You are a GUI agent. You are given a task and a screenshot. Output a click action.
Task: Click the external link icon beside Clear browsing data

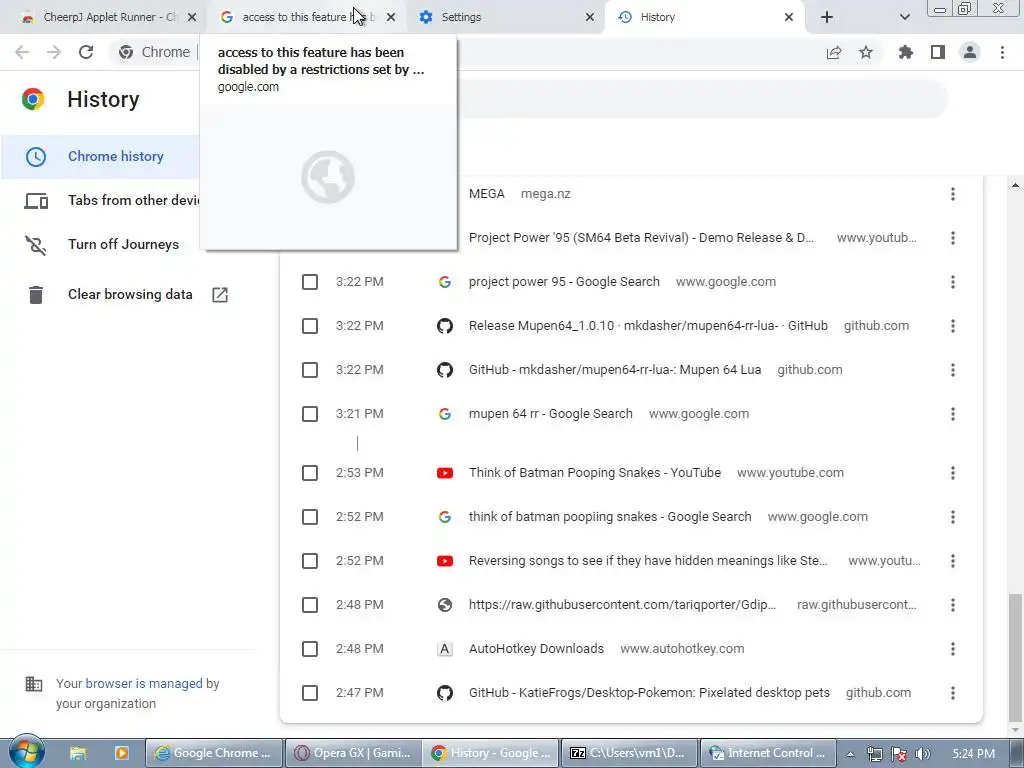(x=220, y=295)
